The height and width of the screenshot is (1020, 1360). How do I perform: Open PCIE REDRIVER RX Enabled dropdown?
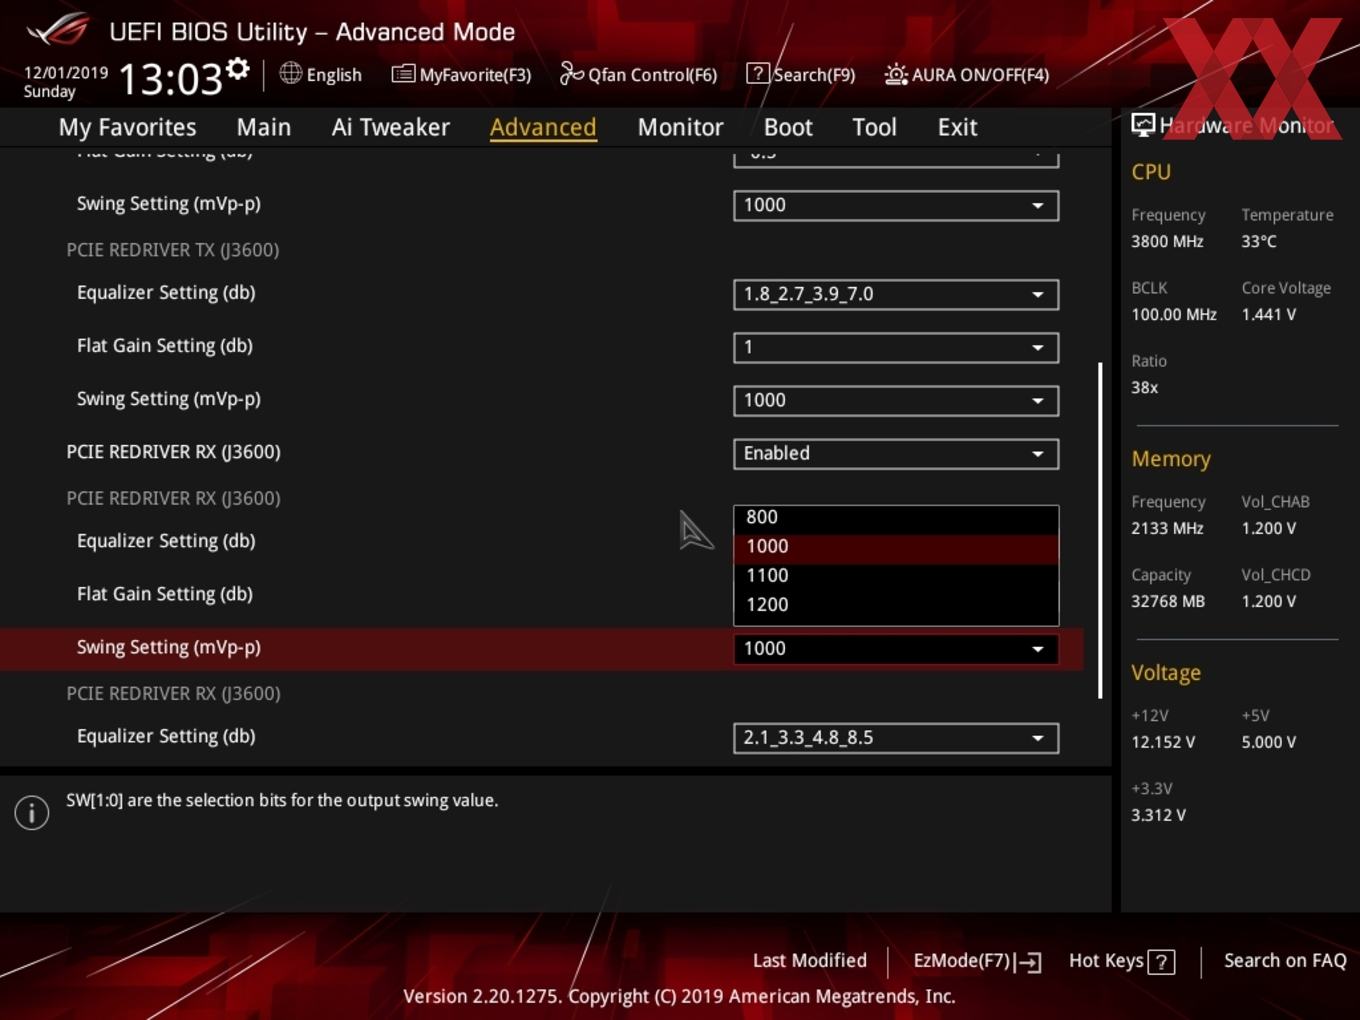point(896,453)
